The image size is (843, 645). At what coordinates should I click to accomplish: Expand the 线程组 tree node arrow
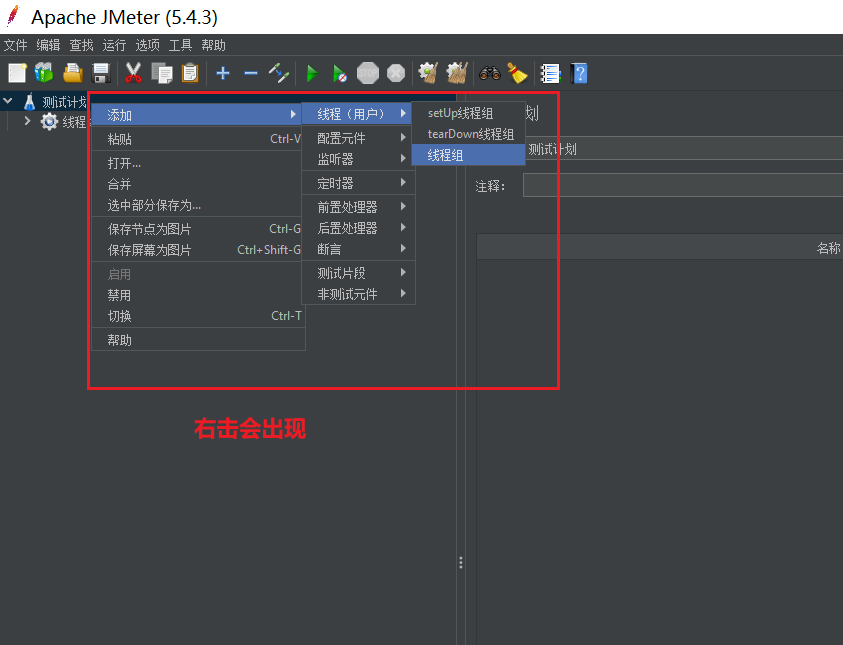(x=27, y=121)
